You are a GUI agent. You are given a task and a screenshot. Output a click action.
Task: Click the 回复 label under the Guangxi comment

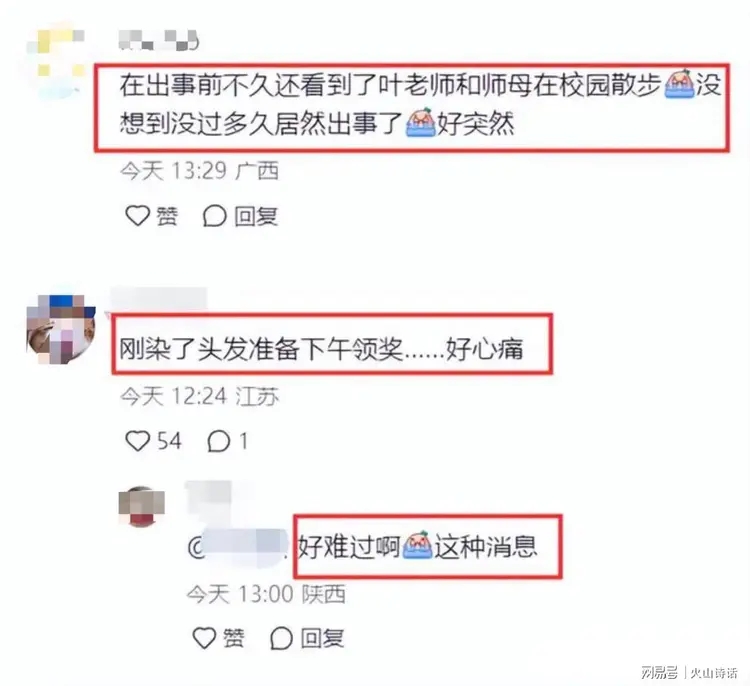tap(256, 216)
